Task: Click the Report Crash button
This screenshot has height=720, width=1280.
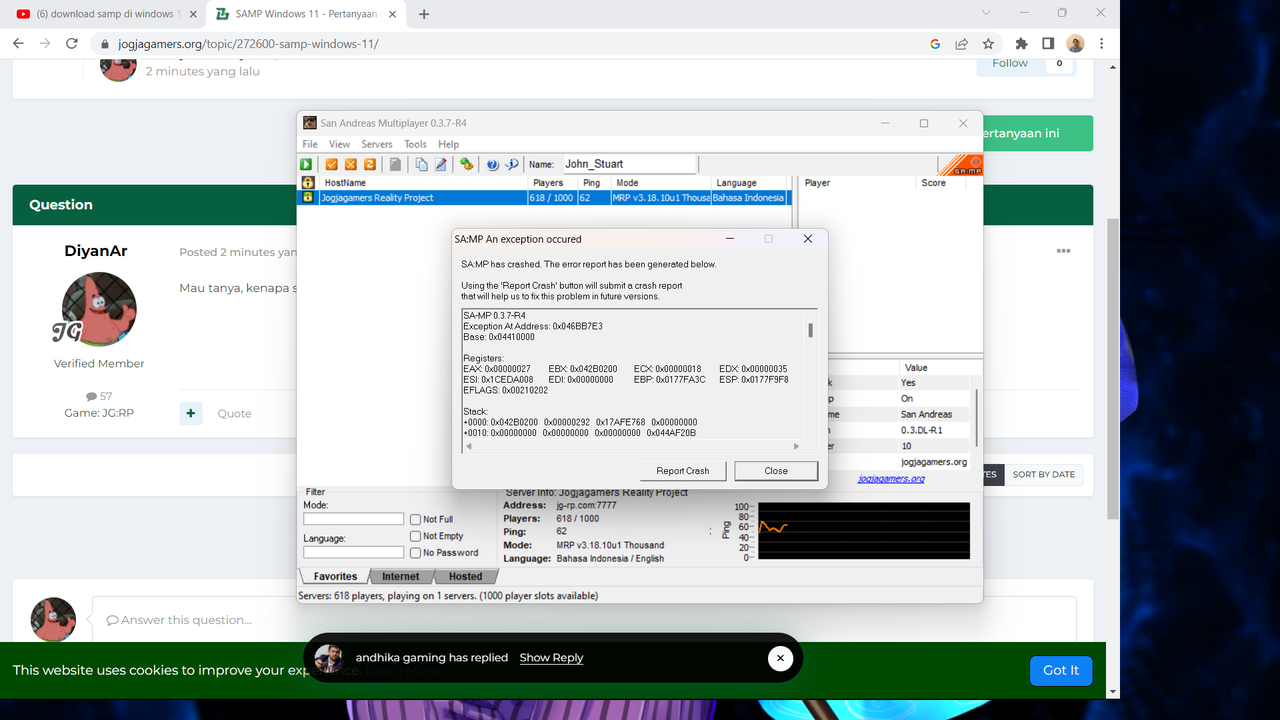Action: click(683, 470)
